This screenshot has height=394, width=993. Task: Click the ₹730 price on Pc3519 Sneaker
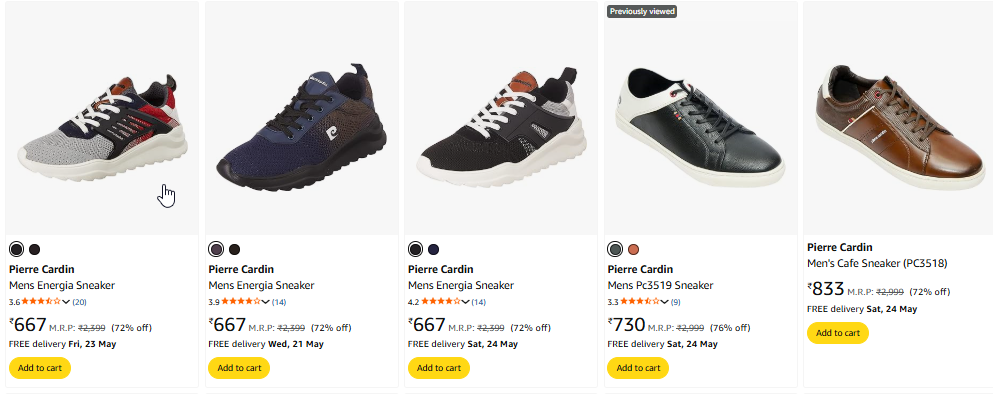pos(626,325)
